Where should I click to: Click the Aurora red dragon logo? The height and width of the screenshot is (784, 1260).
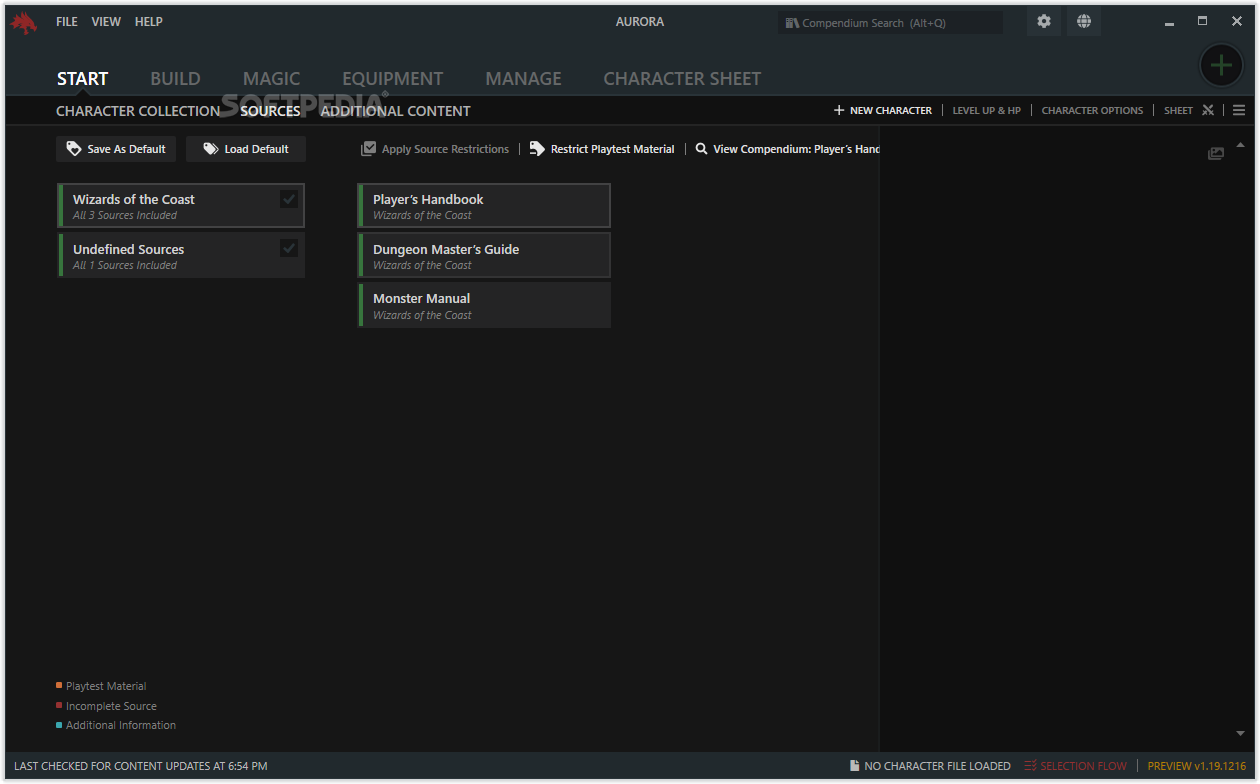point(24,22)
